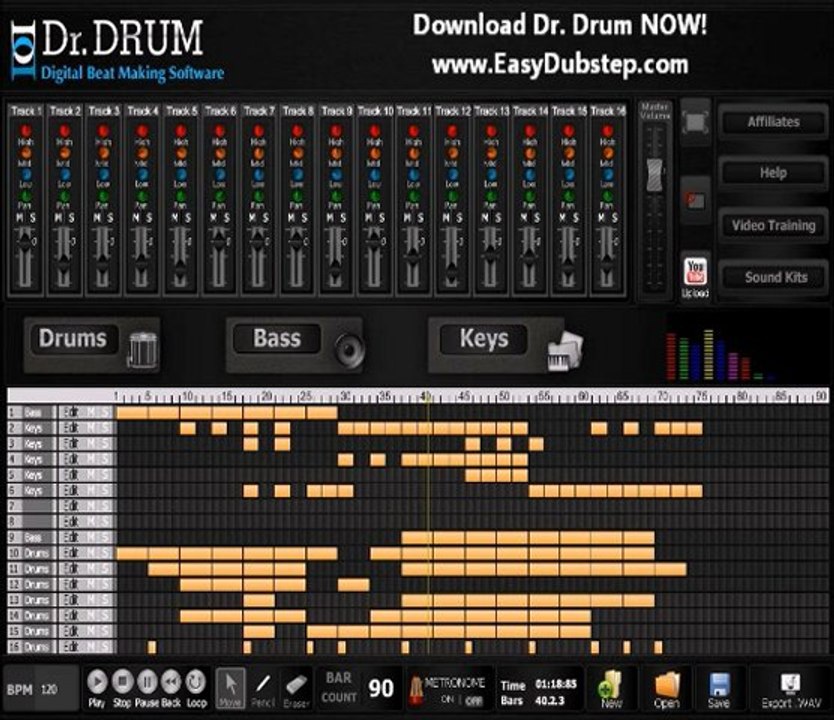Click the small red icon above YouTube
This screenshot has height=720, width=834.
(x=695, y=200)
